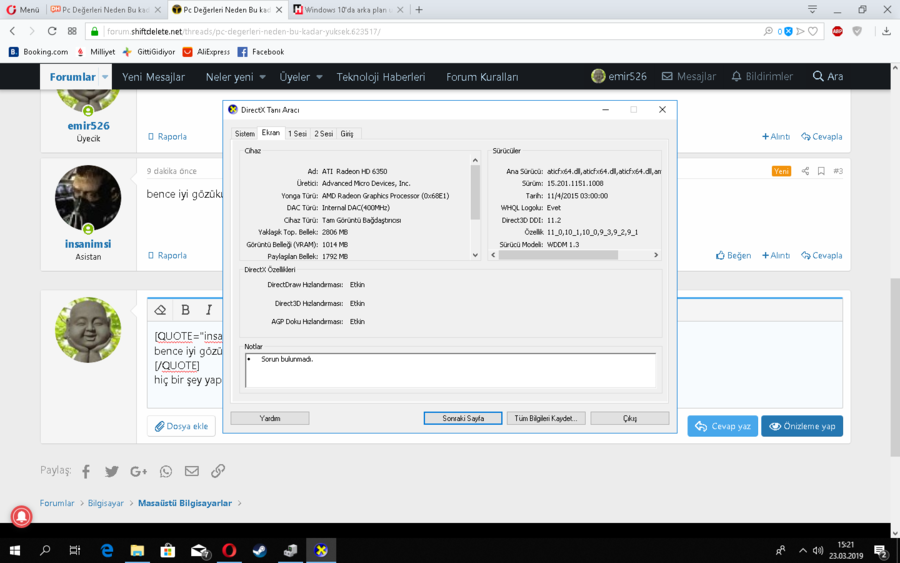The image size is (900, 563).
Task: Open Task View on taskbar
Action: click(x=75, y=550)
